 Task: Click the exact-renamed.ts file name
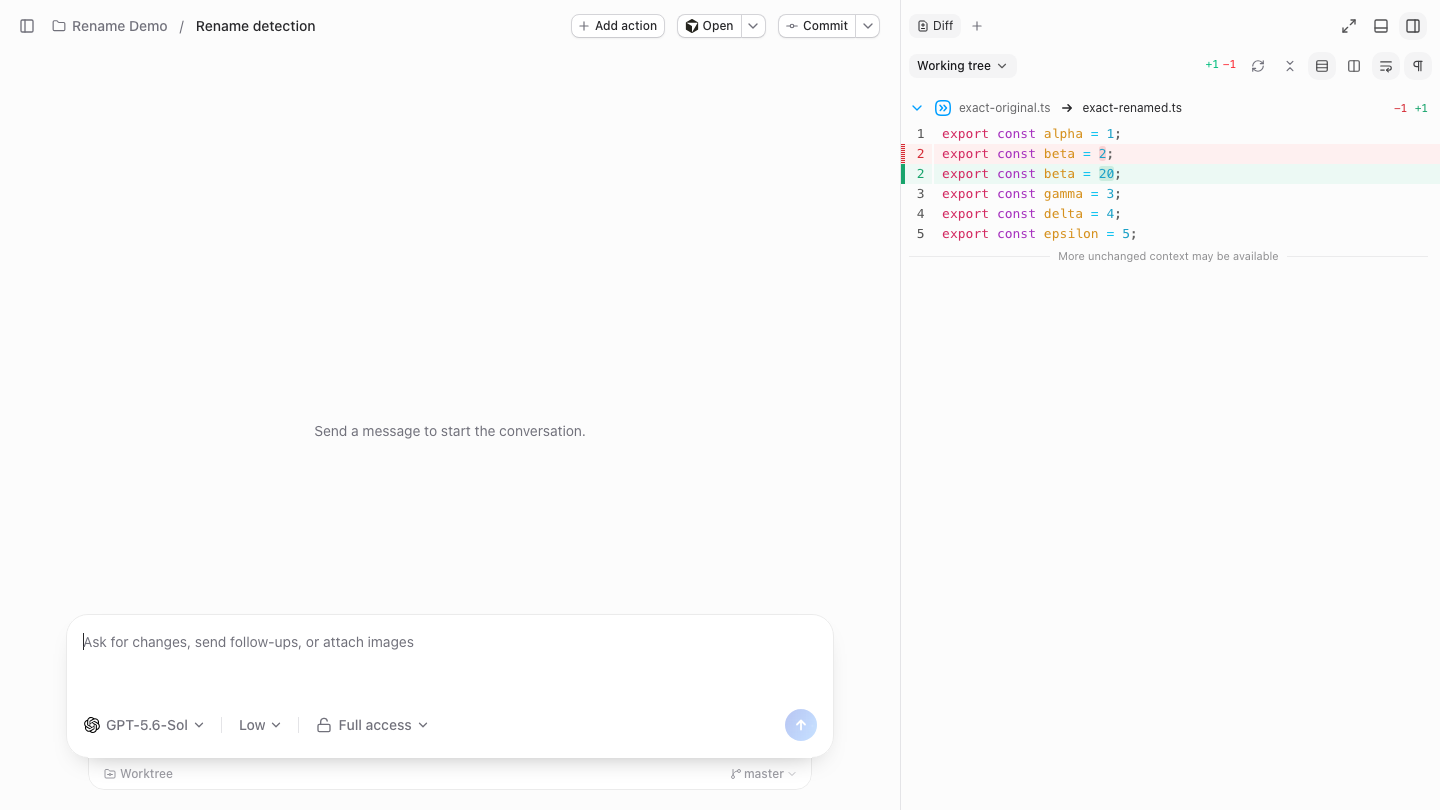click(x=1132, y=108)
